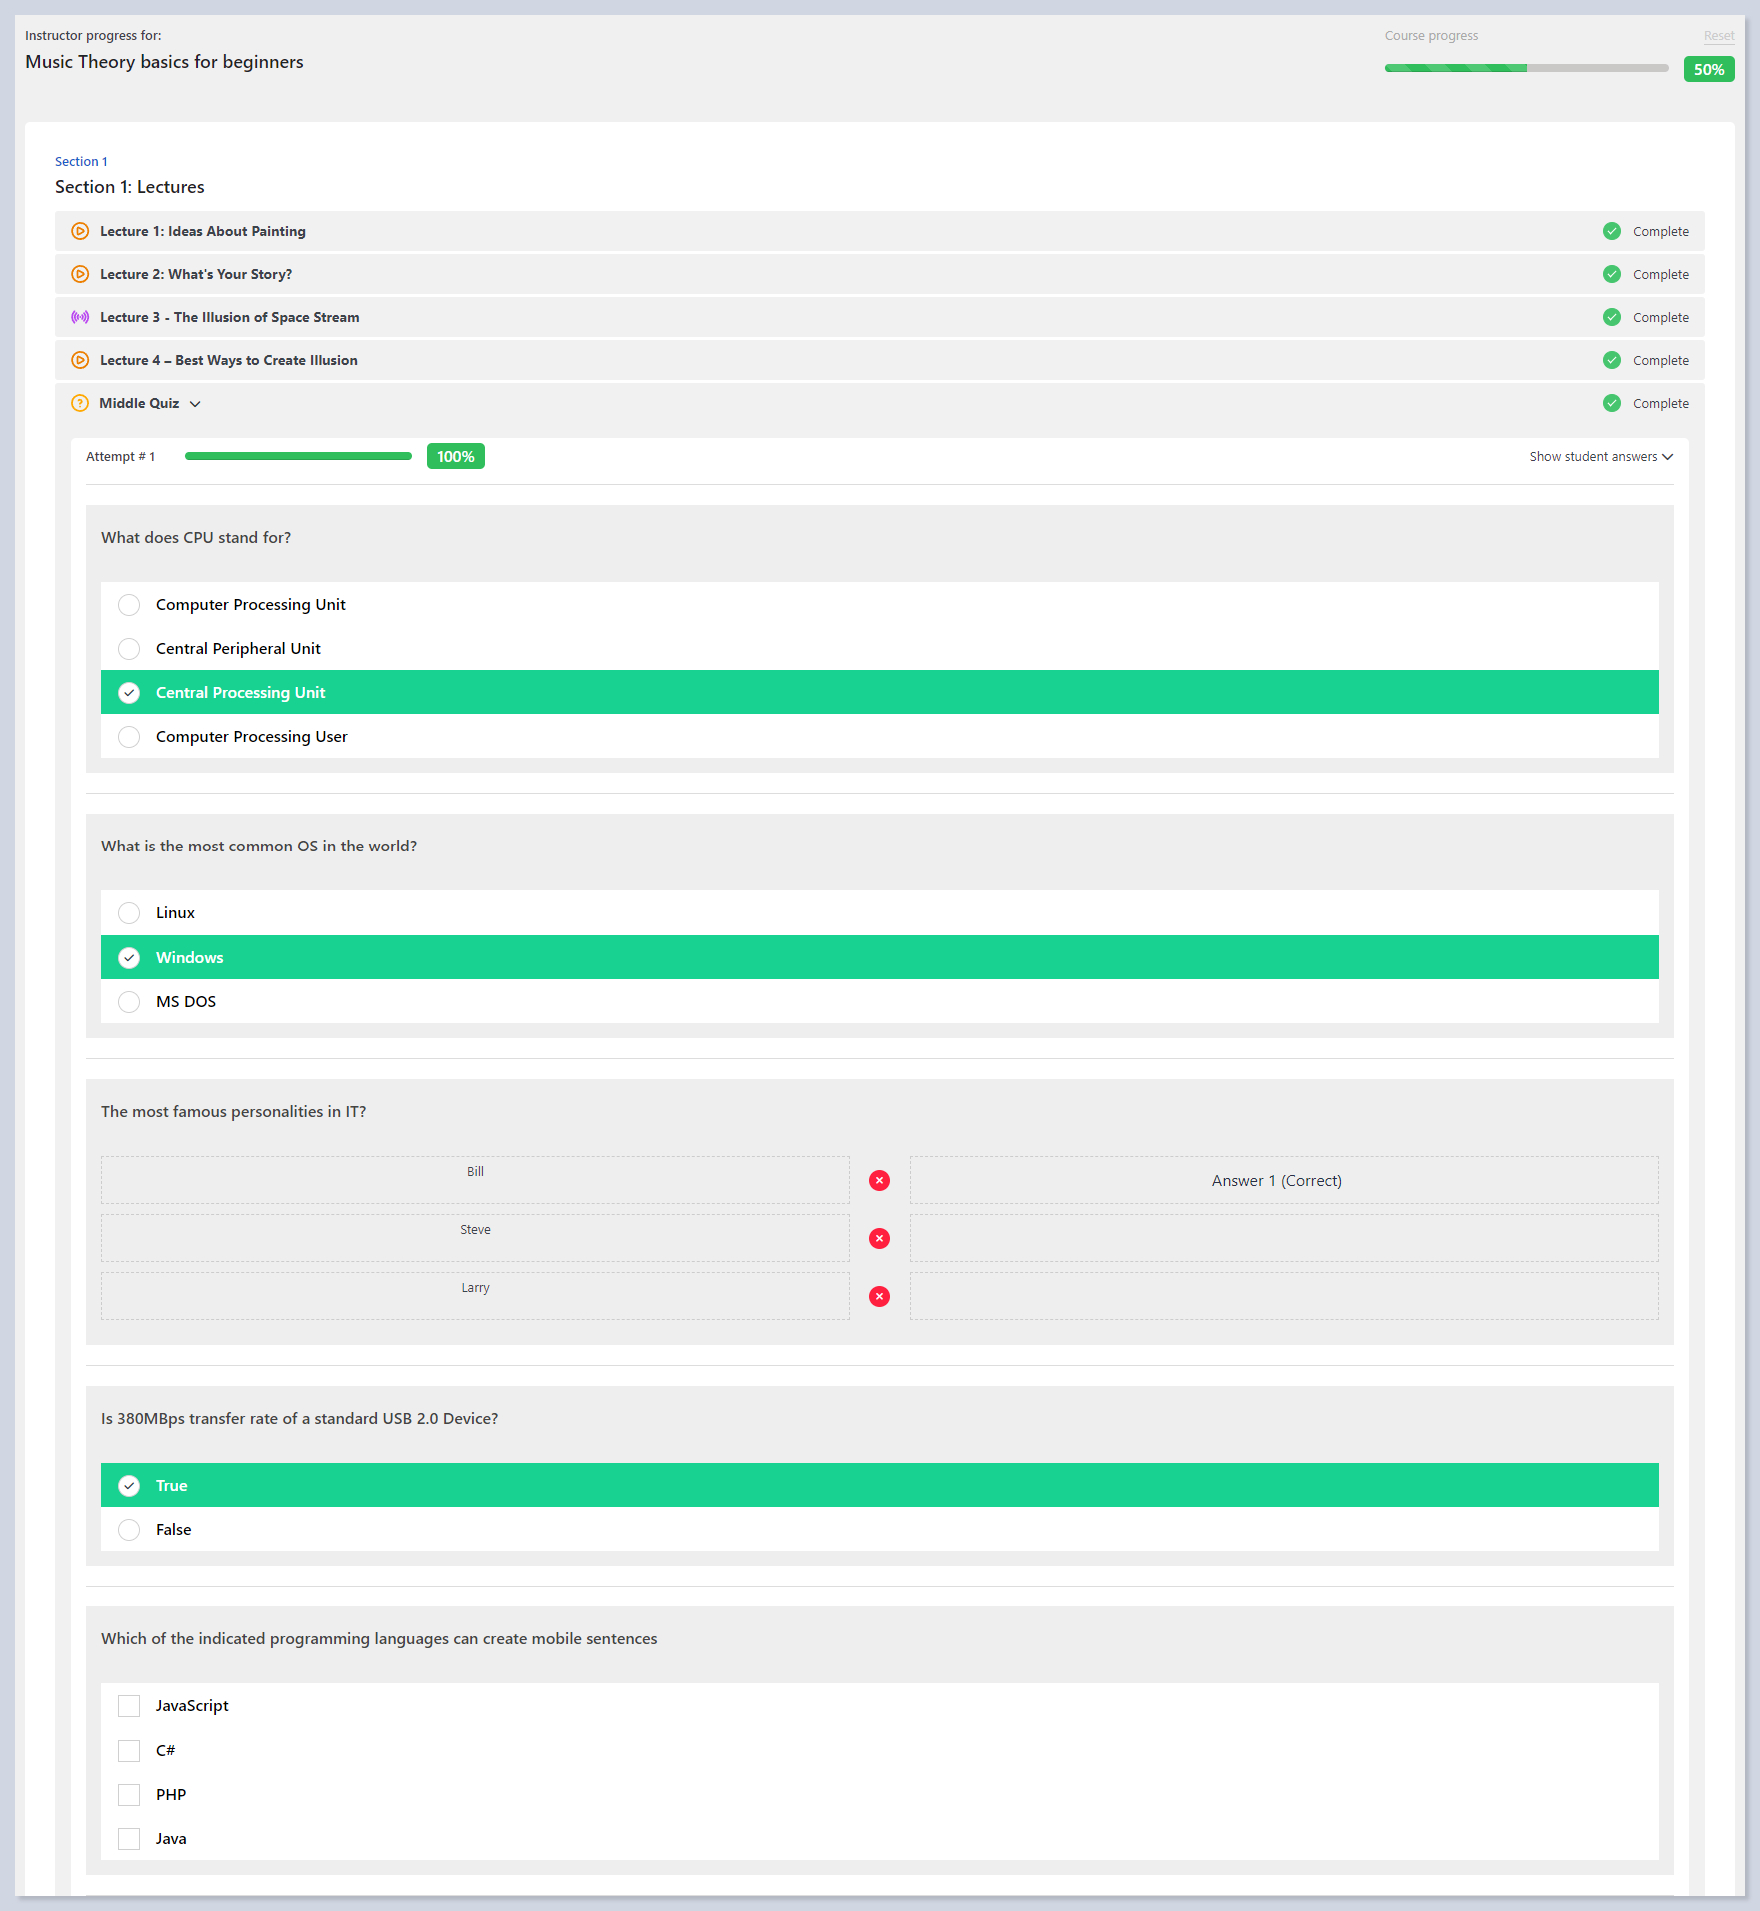
Task: Open the Show student answers dropdown
Action: pyautogui.click(x=1600, y=457)
